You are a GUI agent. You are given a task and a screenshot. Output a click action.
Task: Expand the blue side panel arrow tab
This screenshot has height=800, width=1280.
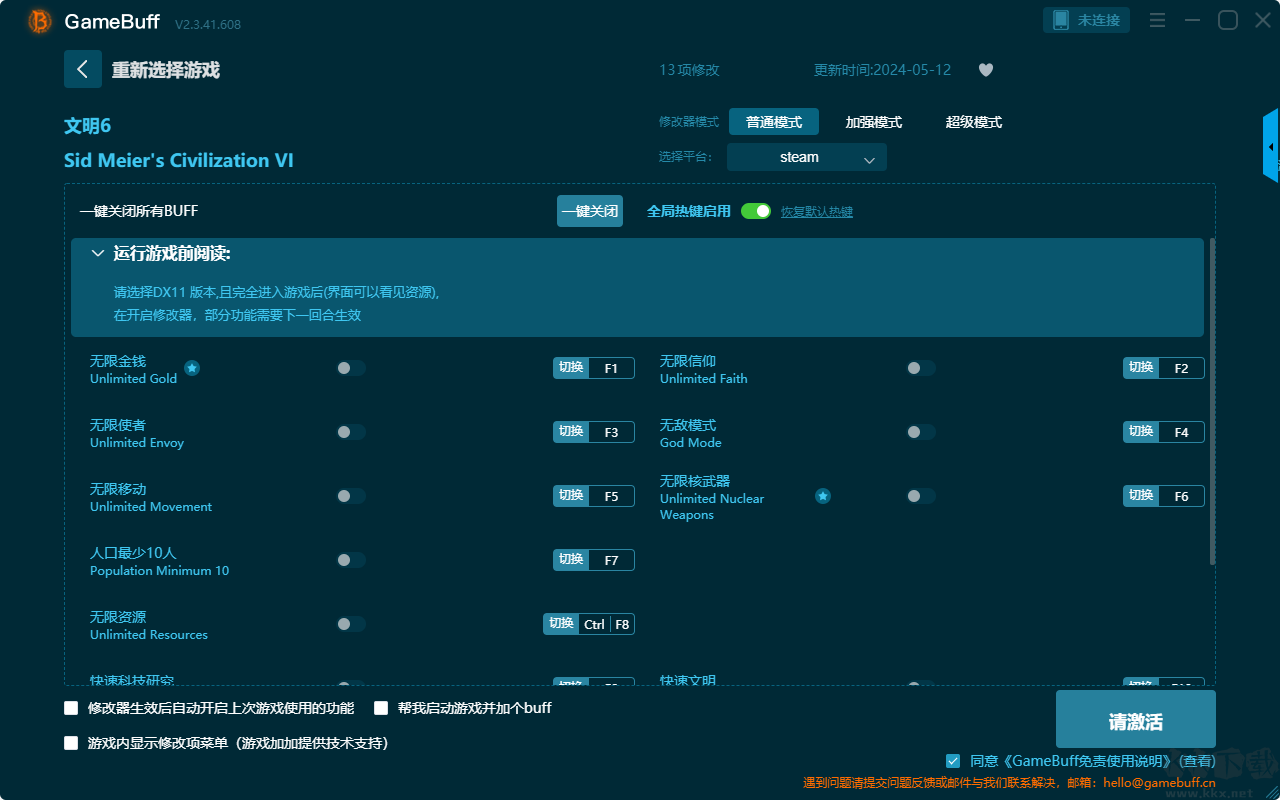1271,146
